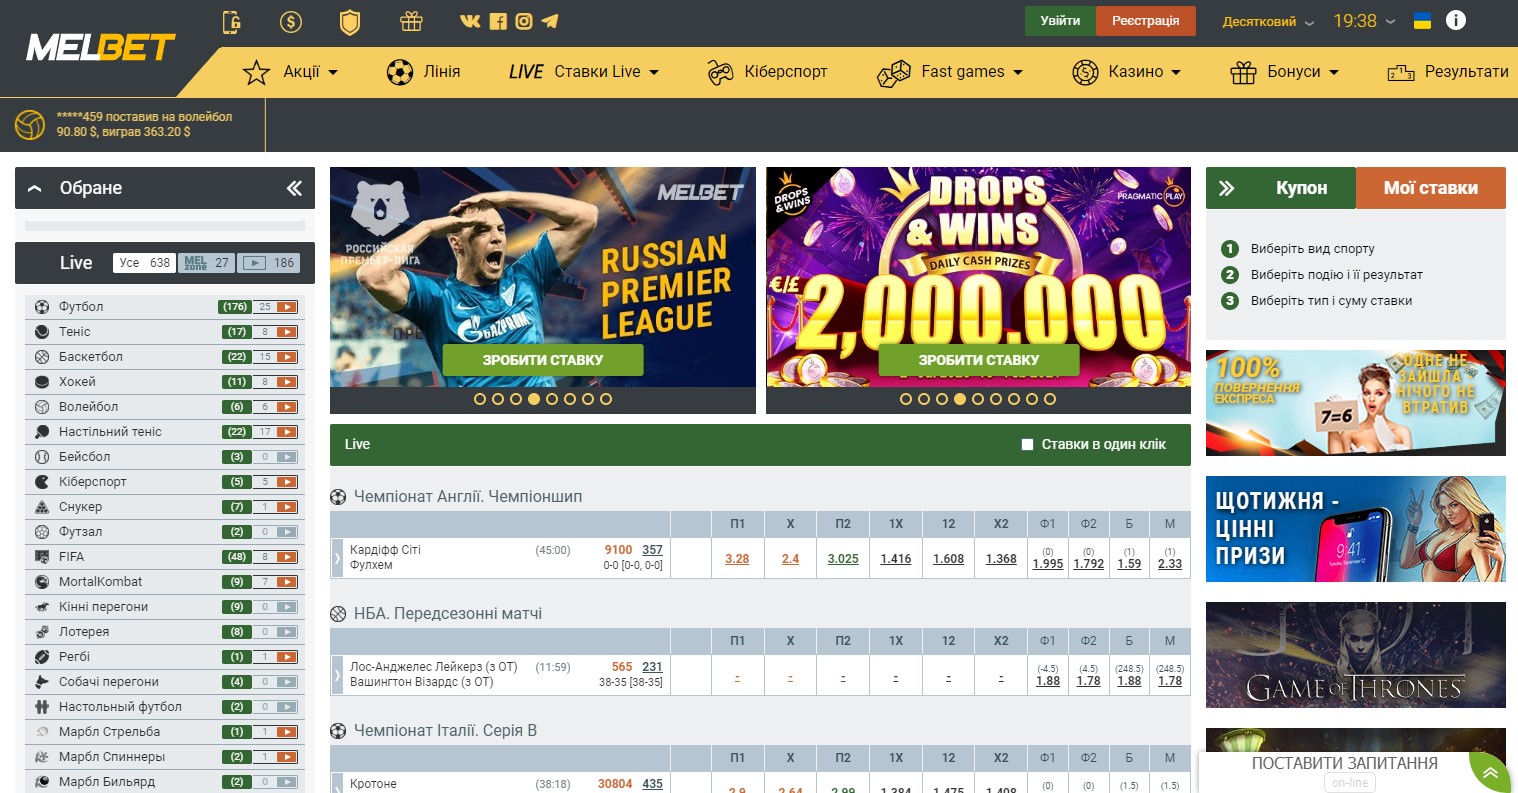Open the MELBET logo home link
Screen dimensions: 1518x793
click(x=100, y=47)
